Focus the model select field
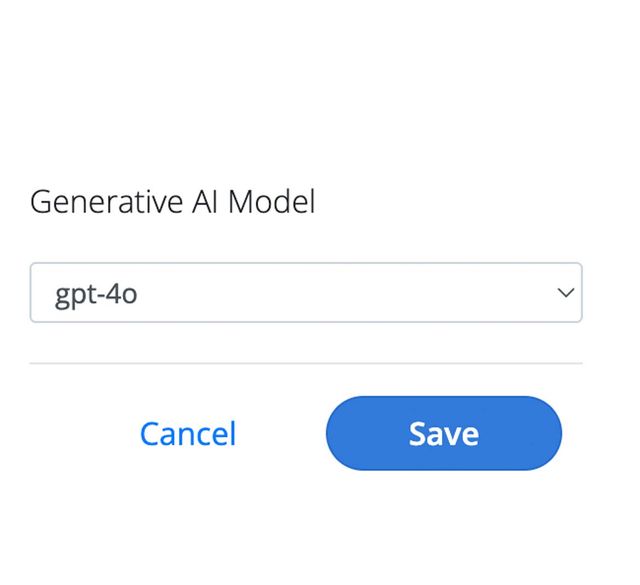The width and height of the screenshot is (640, 585). click(x=305, y=293)
